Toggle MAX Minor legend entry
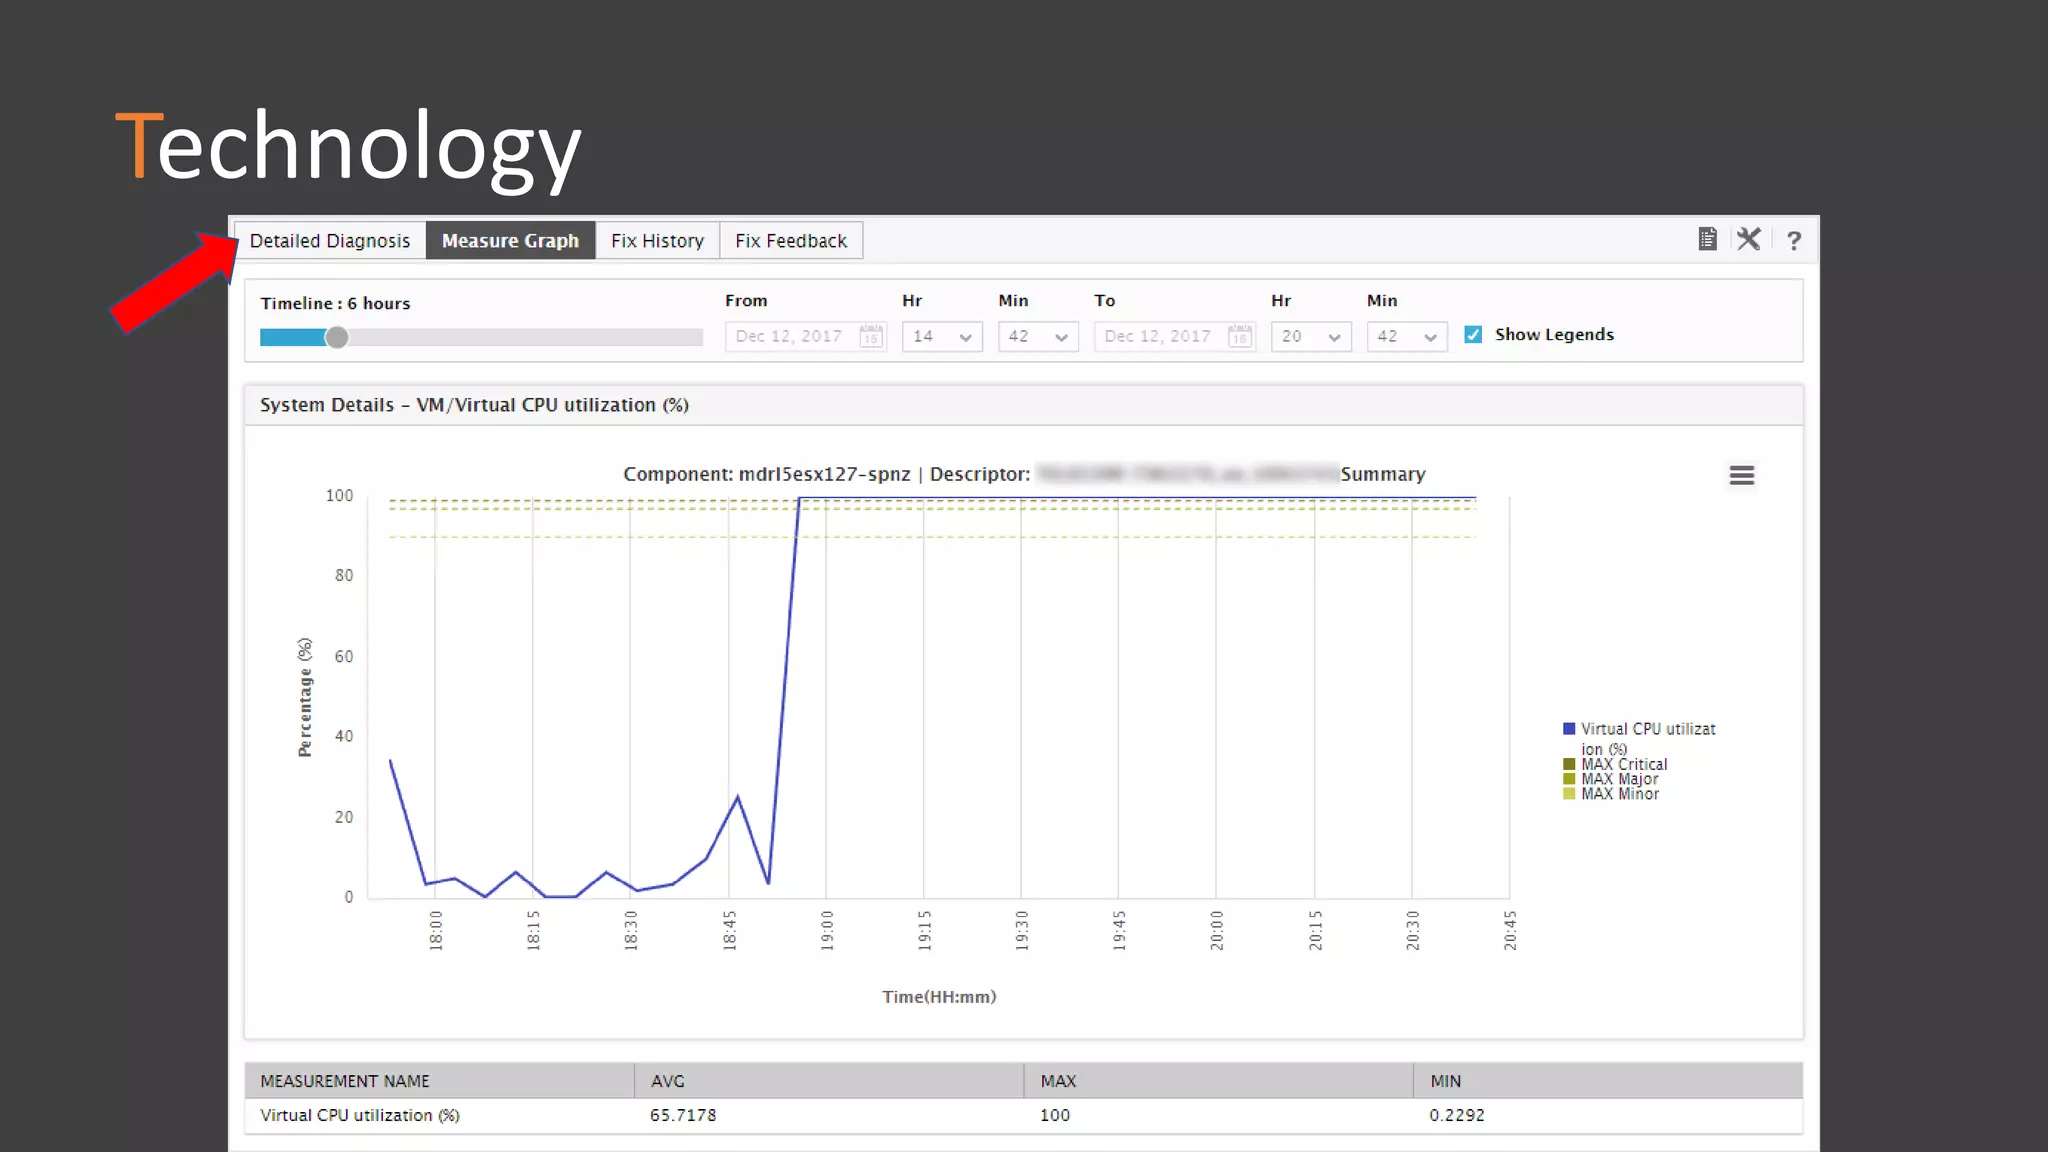 [1619, 794]
